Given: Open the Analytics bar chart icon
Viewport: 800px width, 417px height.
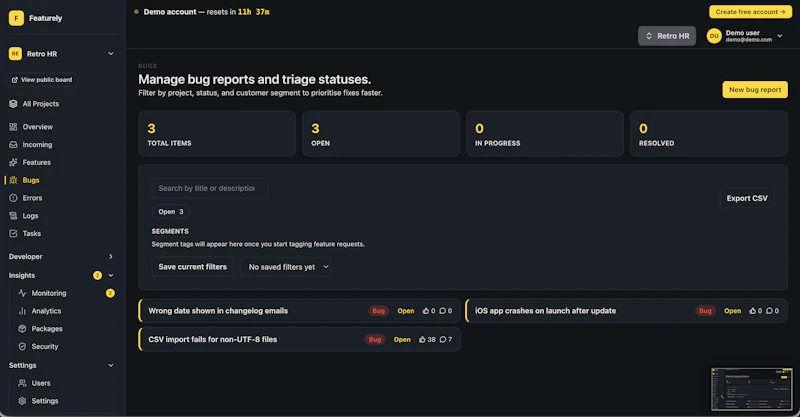Looking at the screenshot, I should tap(22, 311).
